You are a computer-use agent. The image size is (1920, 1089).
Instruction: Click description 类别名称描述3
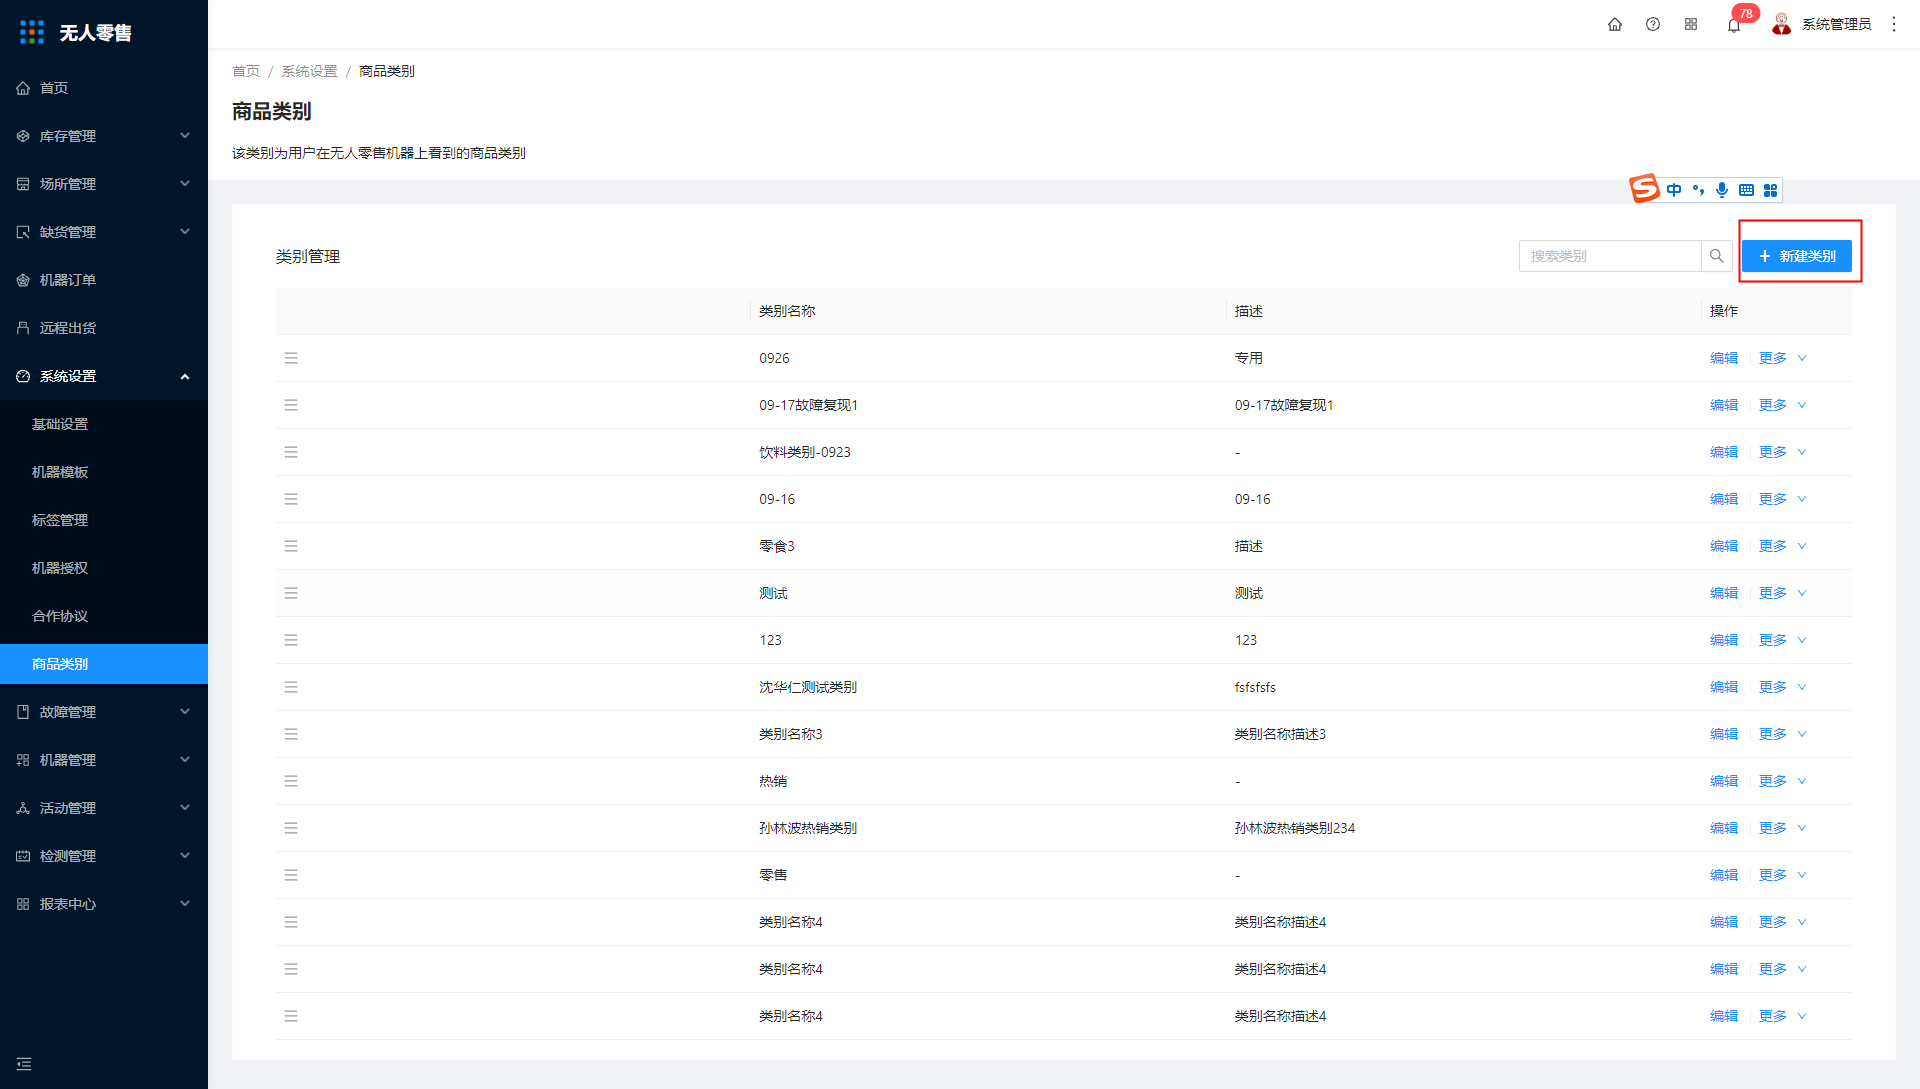pyautogui.click(x=1280, y=734)
